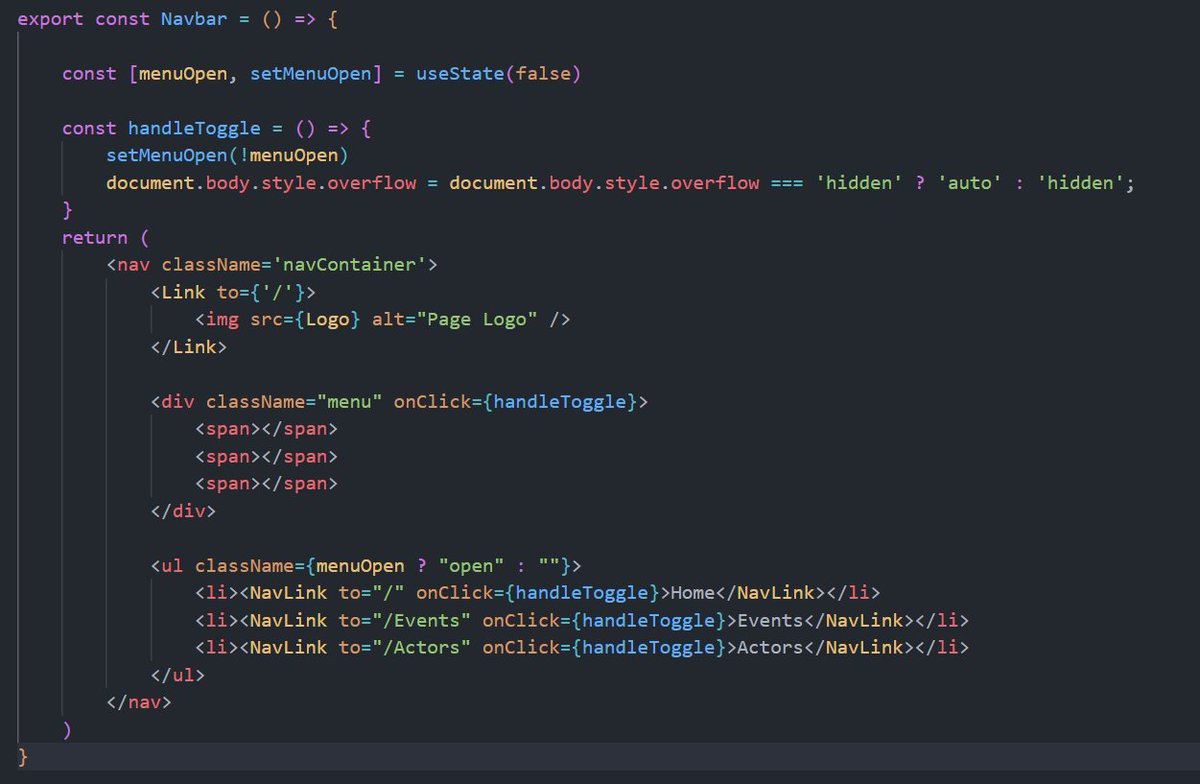Click the 'Events' label between NavLink tags

click(769, 619)
